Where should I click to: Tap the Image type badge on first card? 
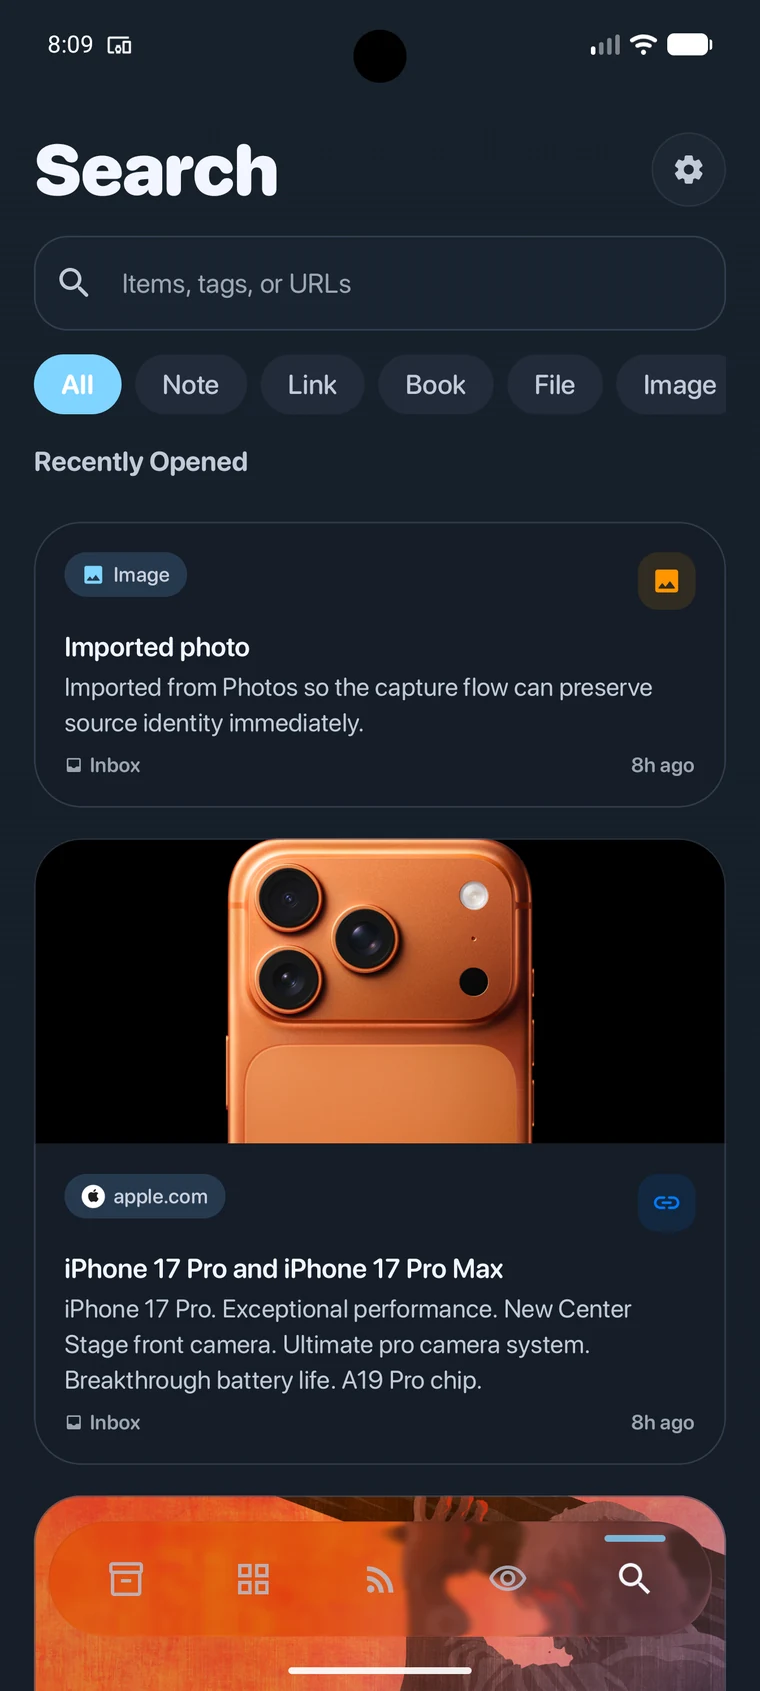[126, 575]
